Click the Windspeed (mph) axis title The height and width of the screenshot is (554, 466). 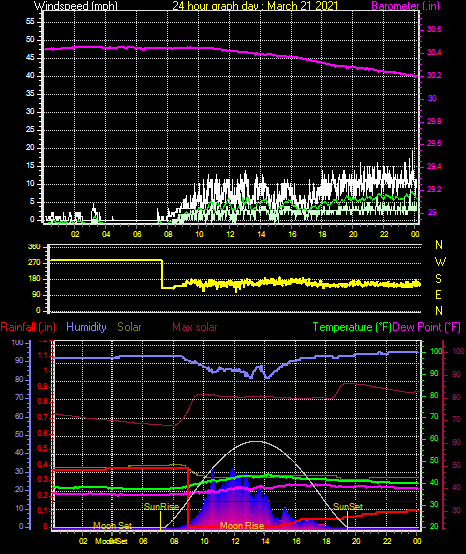76,6
